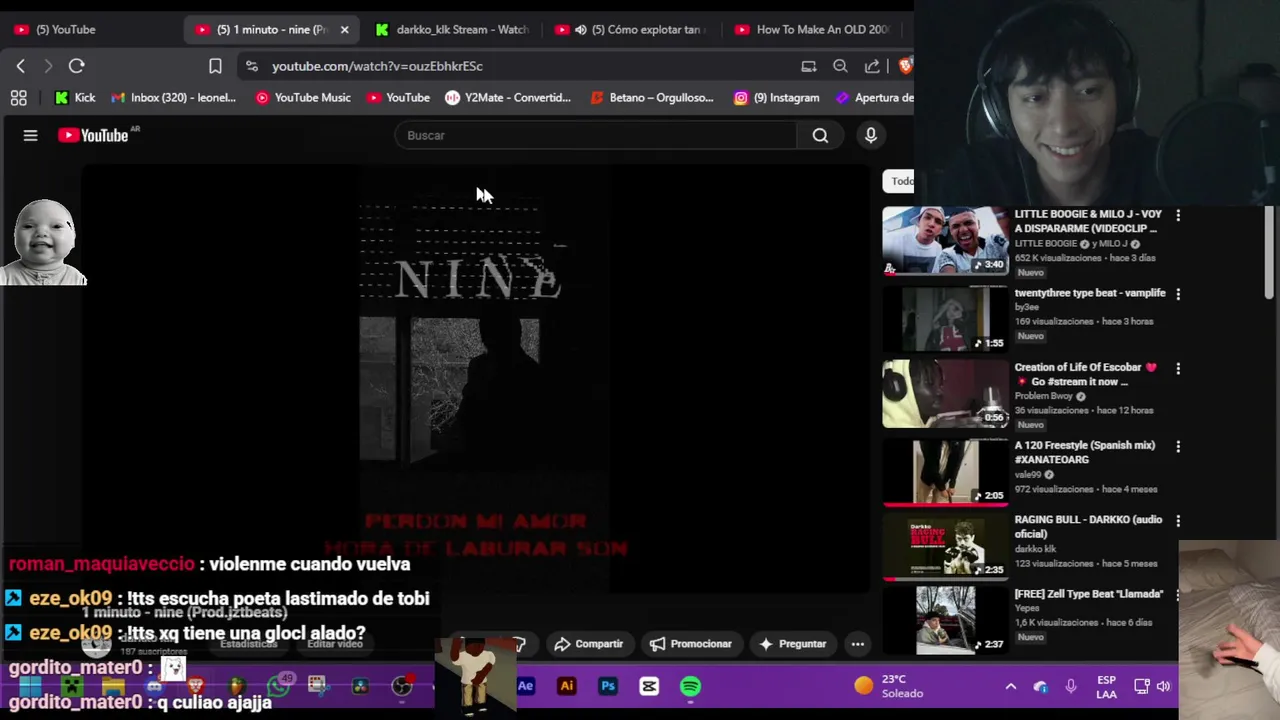Click into the Buscar search field

(x=596, y=135)
